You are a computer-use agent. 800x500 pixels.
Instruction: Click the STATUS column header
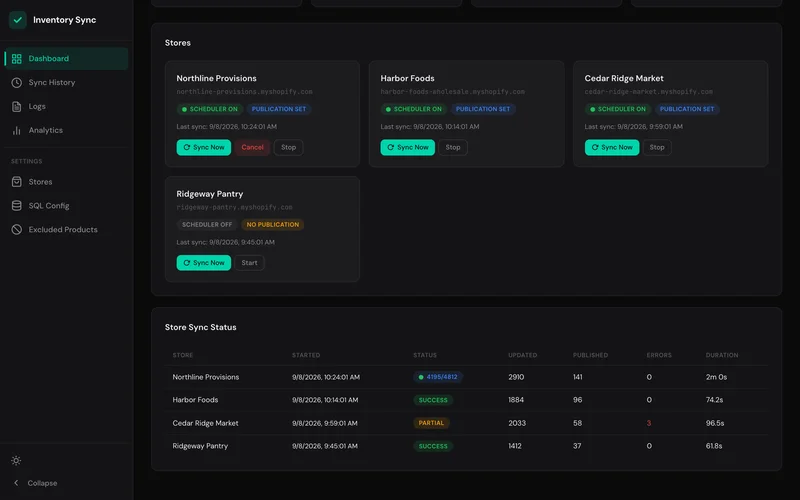tap(425, 355)
